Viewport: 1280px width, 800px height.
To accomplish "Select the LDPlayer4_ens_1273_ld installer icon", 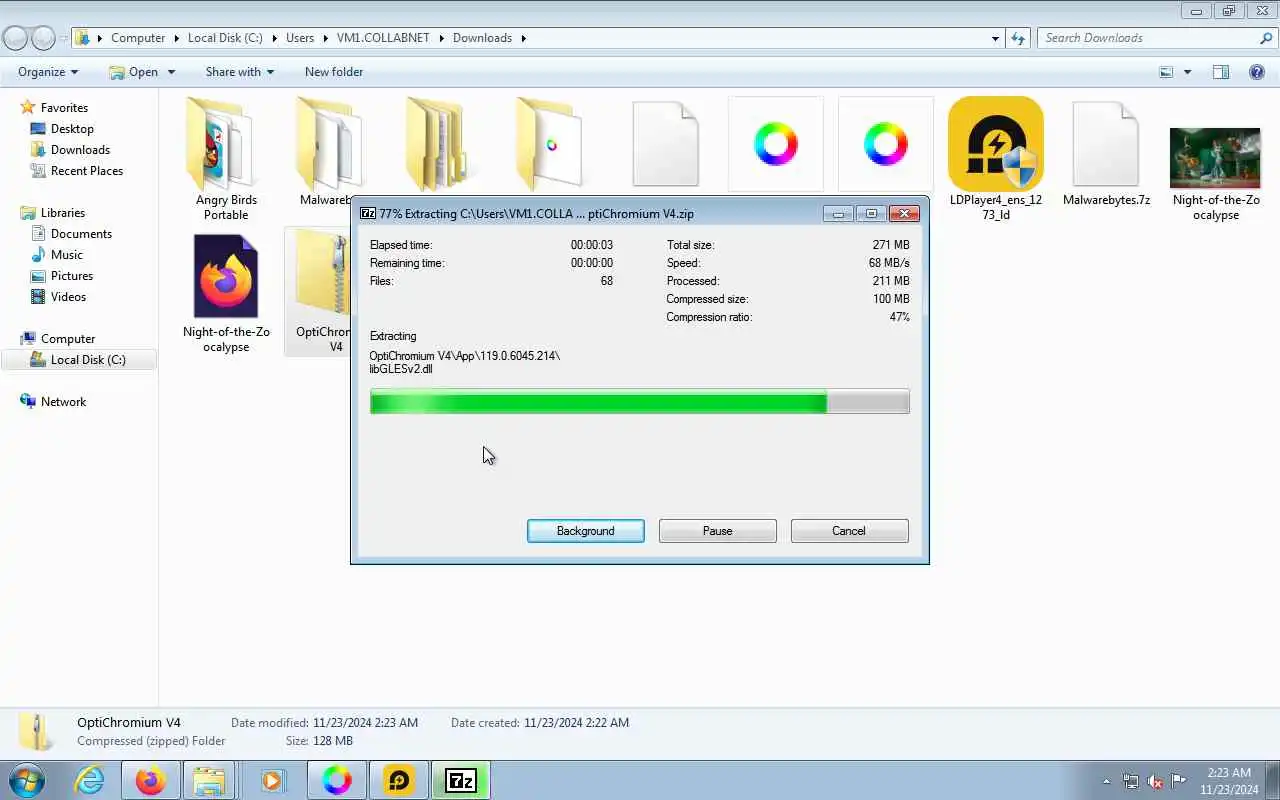I will (x=996, y=158).
